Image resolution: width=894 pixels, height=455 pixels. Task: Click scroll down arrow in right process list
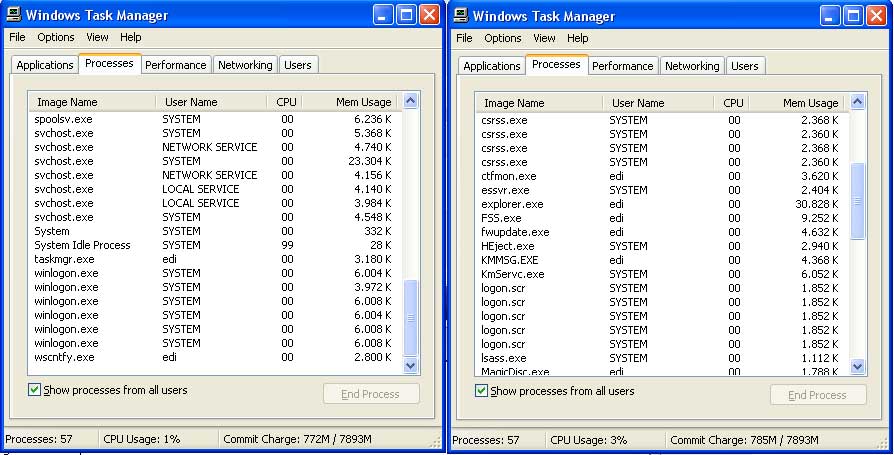(858, 366)
